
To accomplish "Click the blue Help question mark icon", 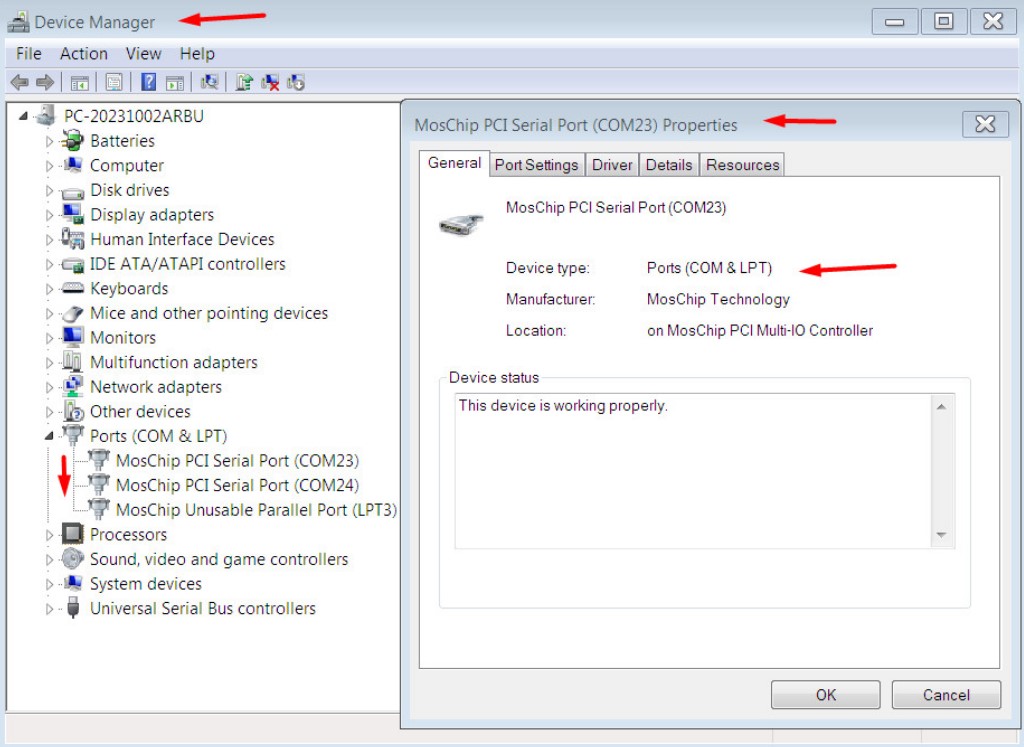I will [149, 82].
